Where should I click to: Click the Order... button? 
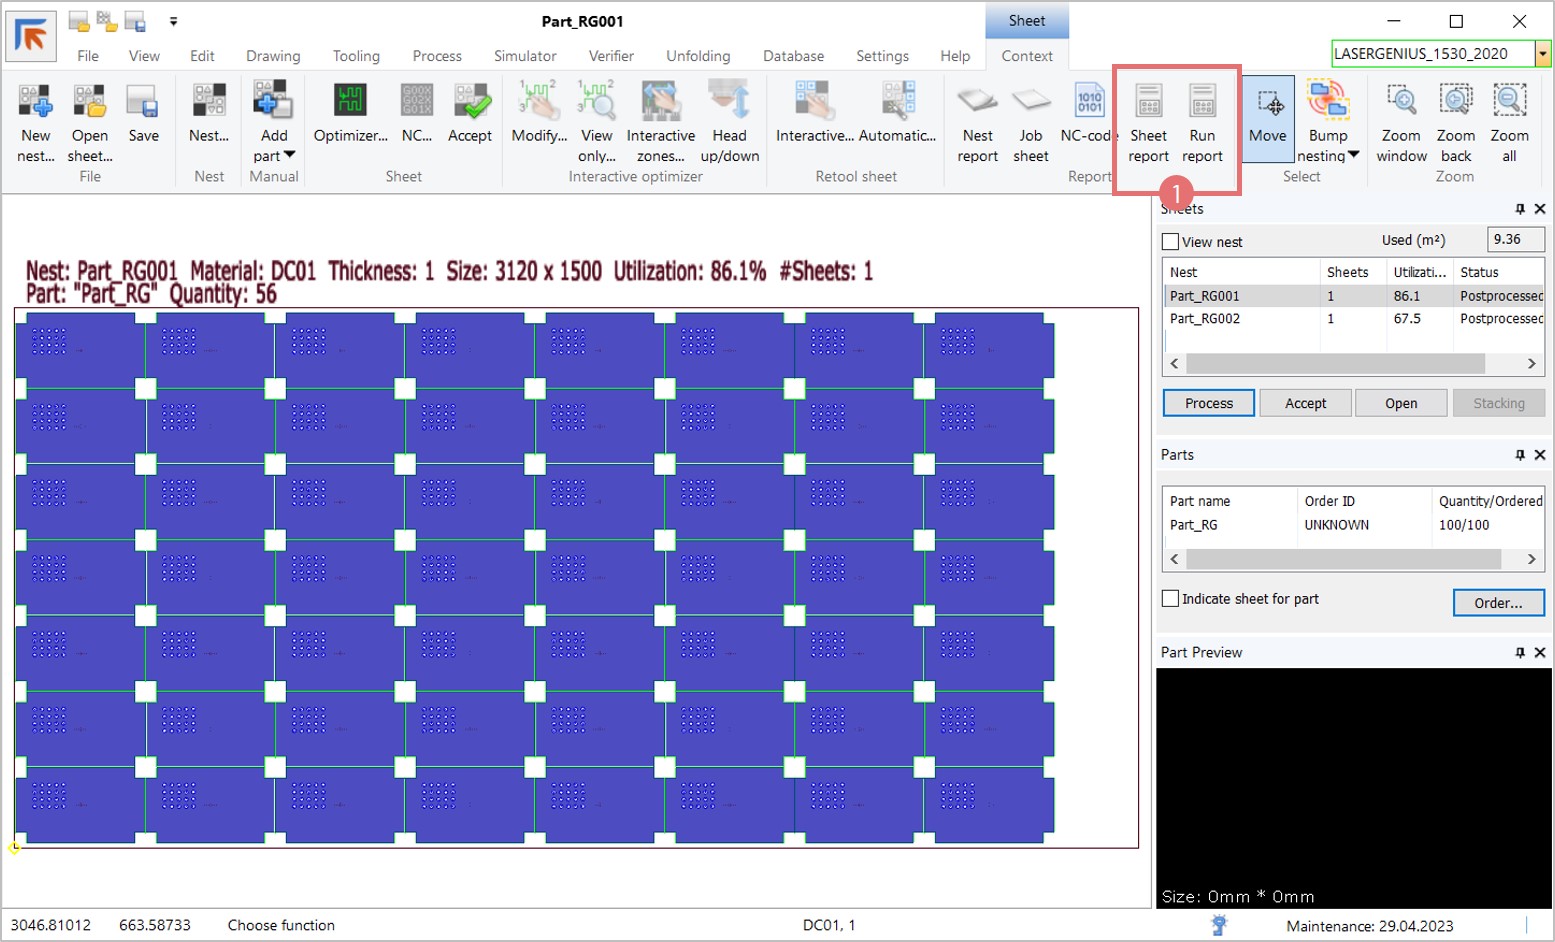coord(1498,603)
